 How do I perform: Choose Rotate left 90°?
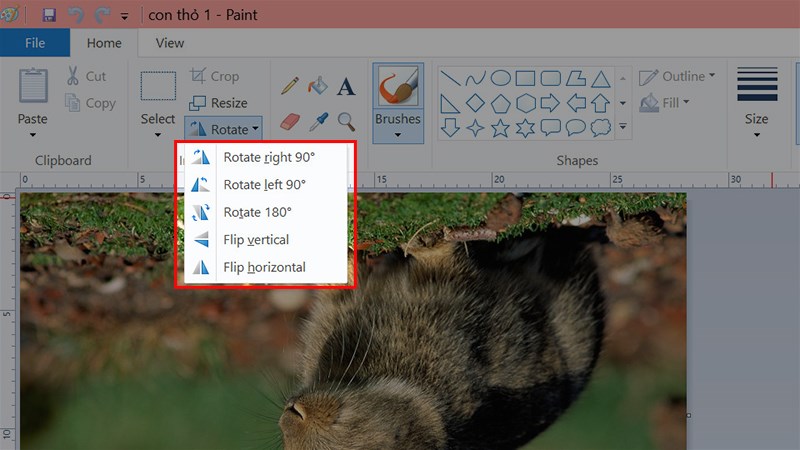tap(265, 184)
